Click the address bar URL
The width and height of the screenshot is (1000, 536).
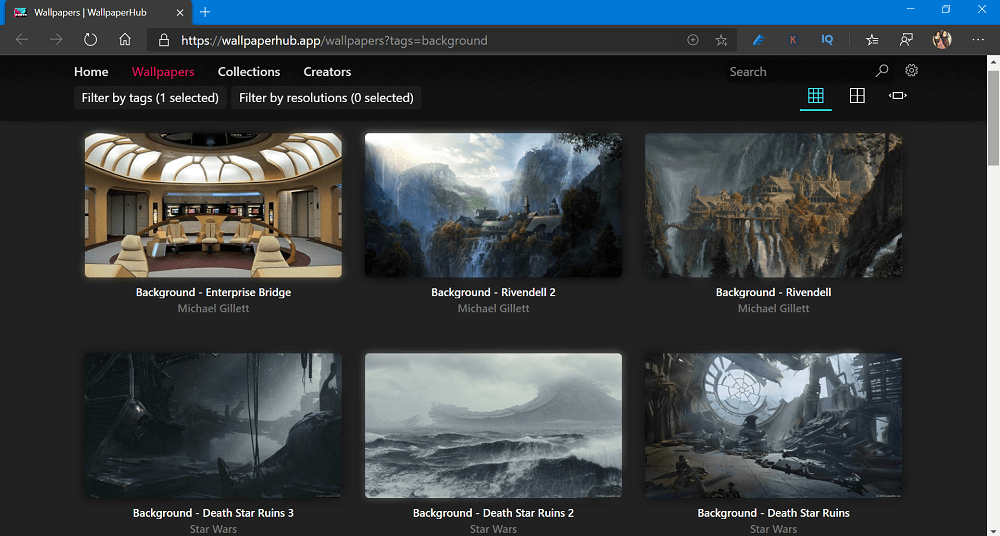334,40
